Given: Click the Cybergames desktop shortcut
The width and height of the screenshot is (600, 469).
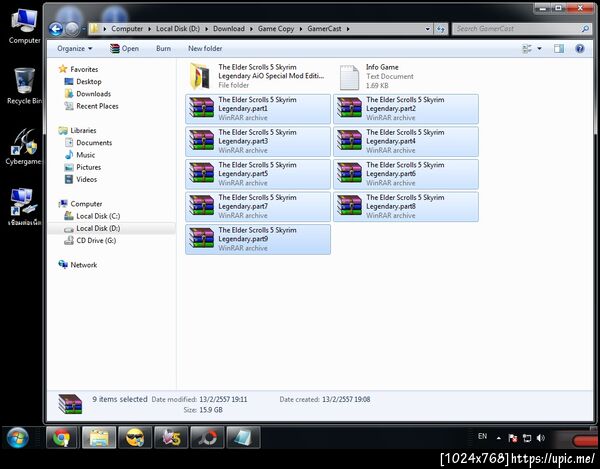Looking at the screenshot, I should [x=23, y=147].
